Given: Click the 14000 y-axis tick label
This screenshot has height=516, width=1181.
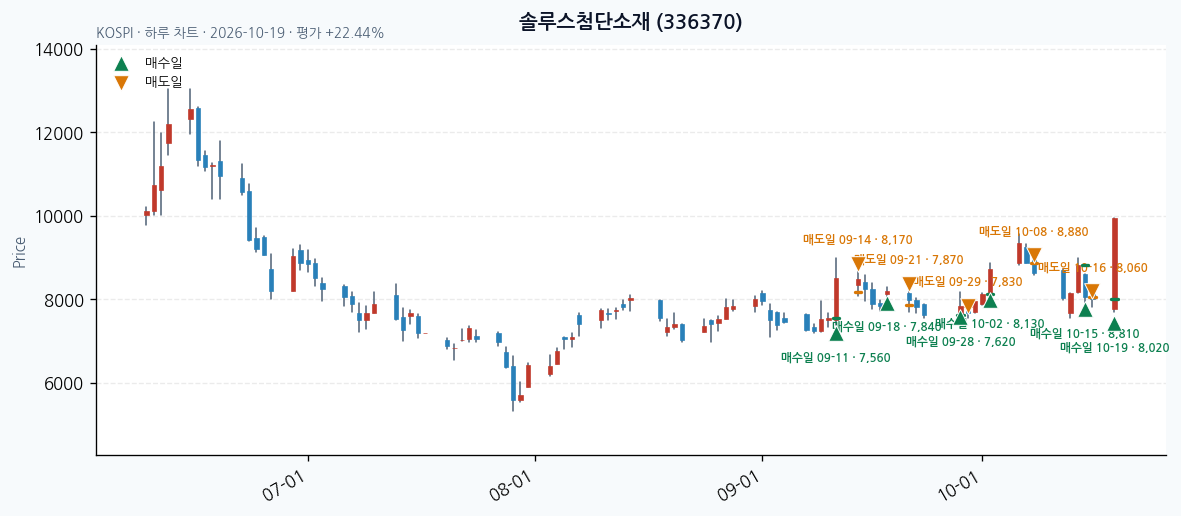Looking at the screenshot, I should coord(59,50).
